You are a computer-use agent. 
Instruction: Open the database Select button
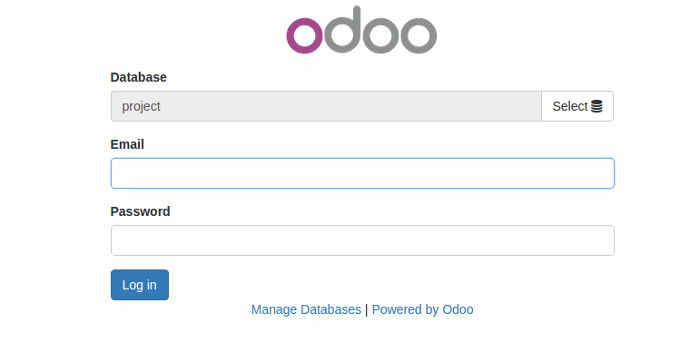click(x=577, y=106)
